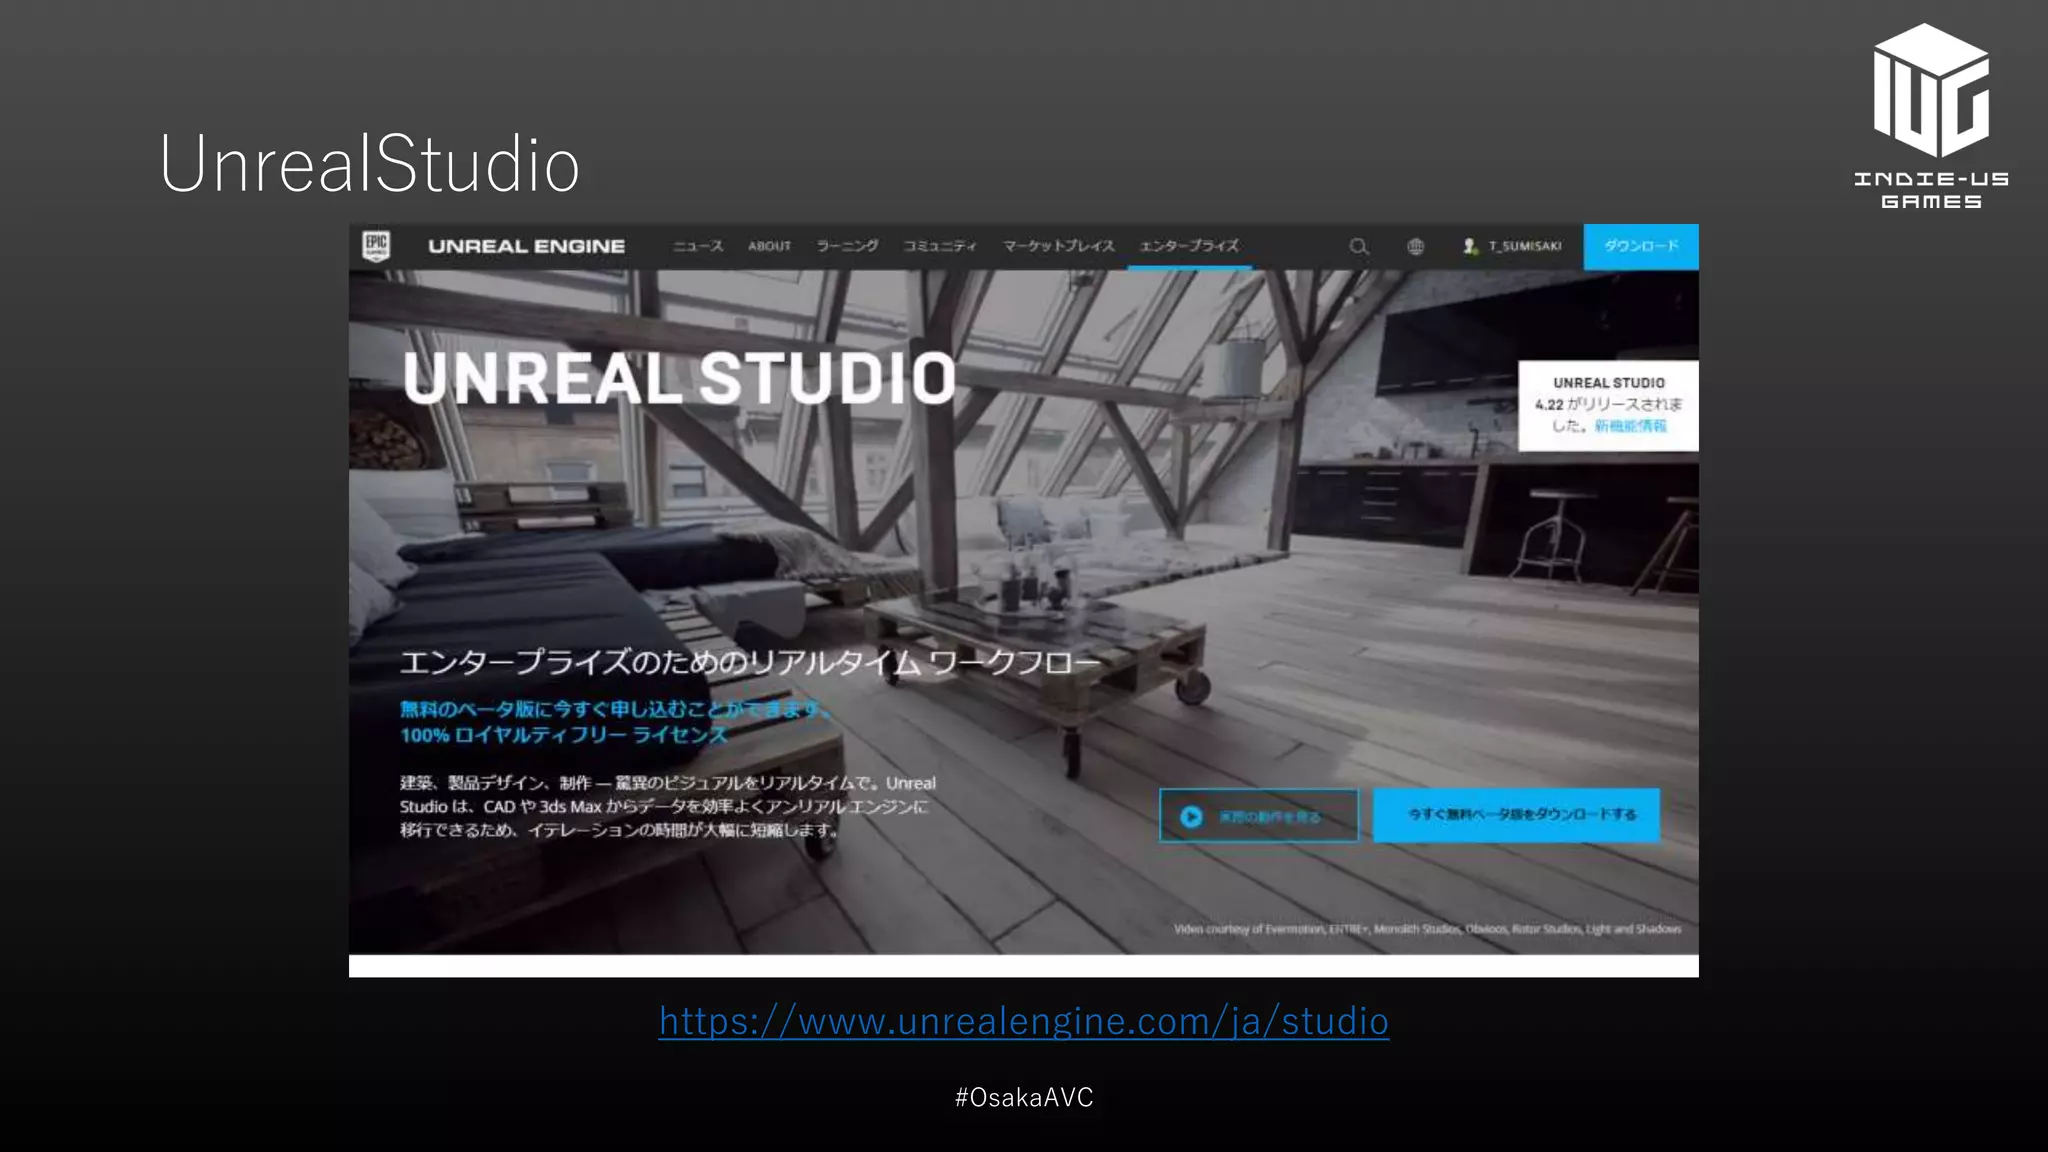Select the エンタープライズ menu item
This screenshot has width=2048, height=1152.
(1189, 246)
